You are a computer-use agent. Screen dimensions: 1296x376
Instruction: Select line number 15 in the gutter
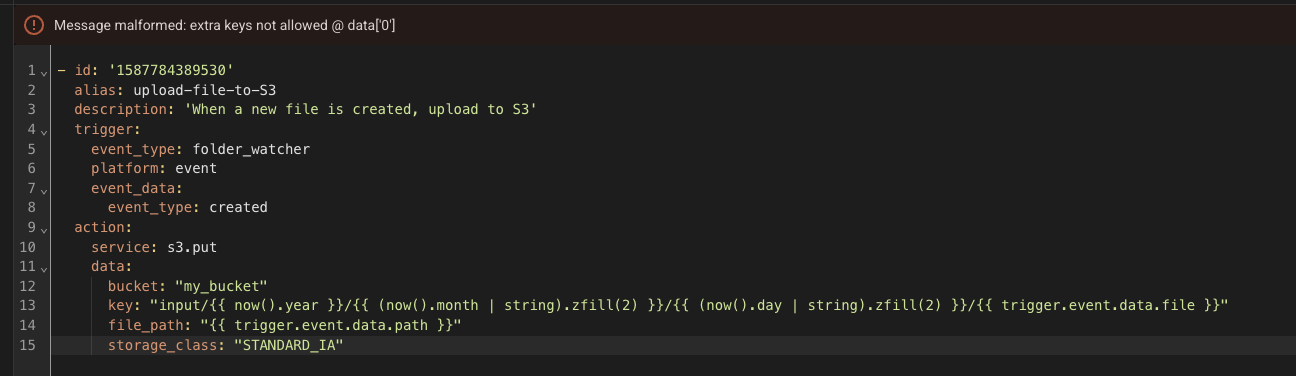(29, 345)
